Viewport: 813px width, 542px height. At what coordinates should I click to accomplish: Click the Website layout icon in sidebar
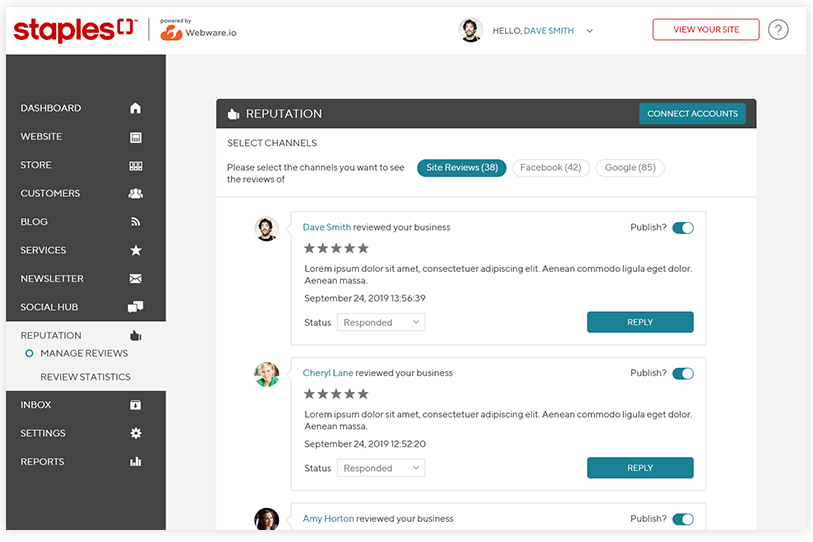point(135,137)
